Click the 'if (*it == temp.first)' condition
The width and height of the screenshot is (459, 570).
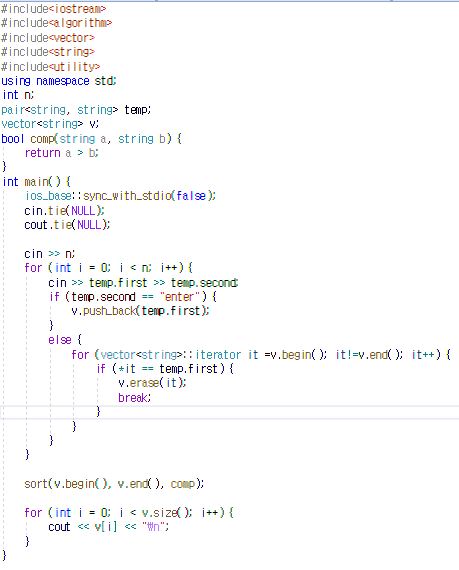coord(165,369)
